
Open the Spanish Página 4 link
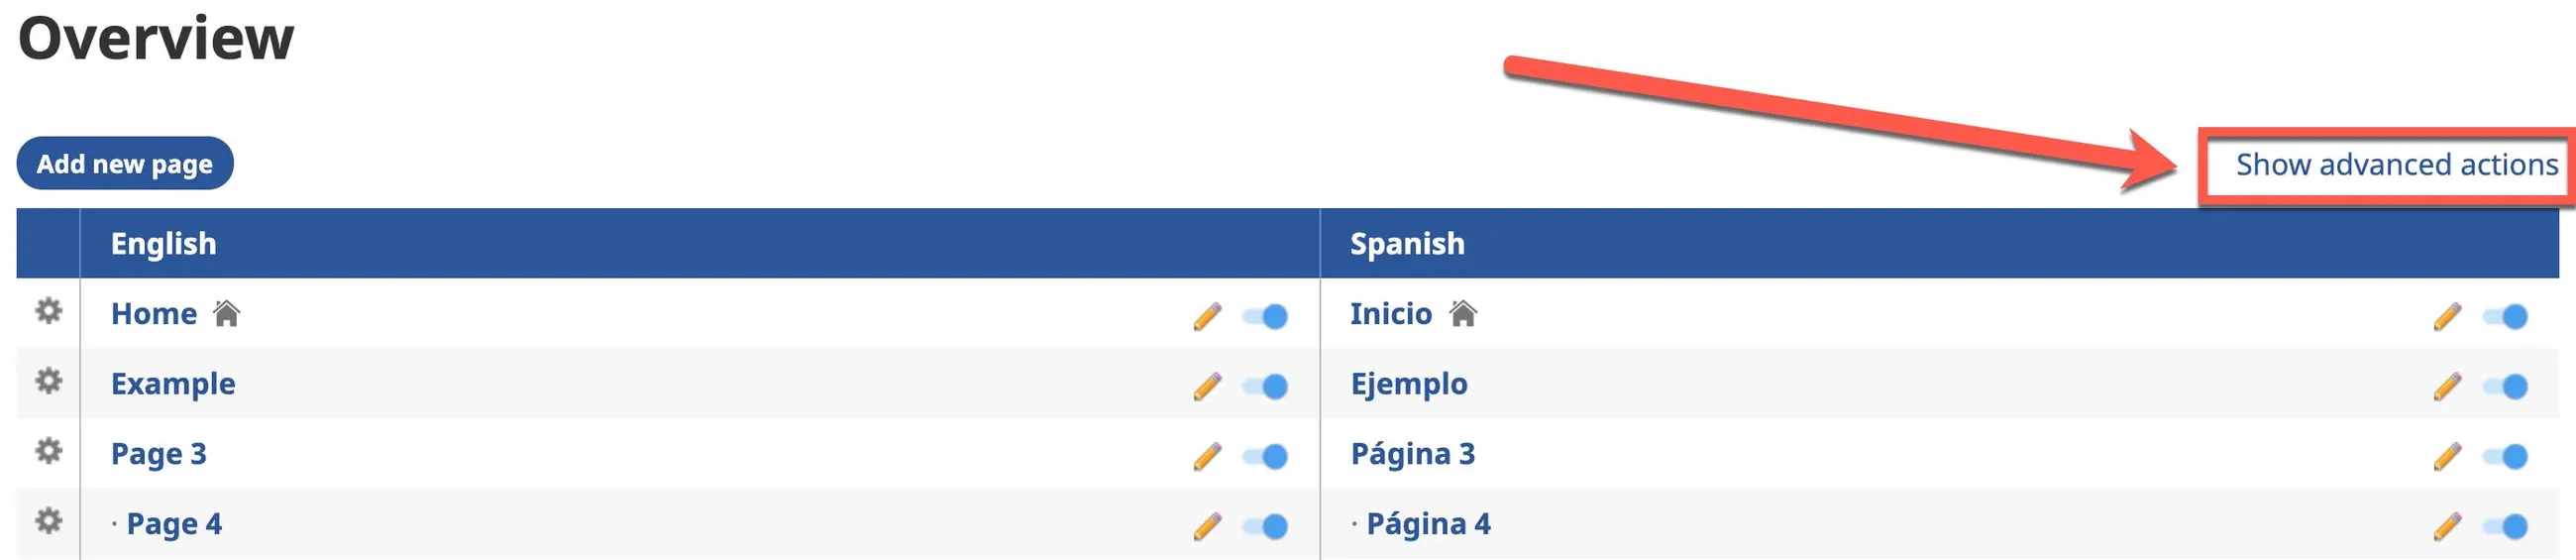click(x=1428, y=524)
